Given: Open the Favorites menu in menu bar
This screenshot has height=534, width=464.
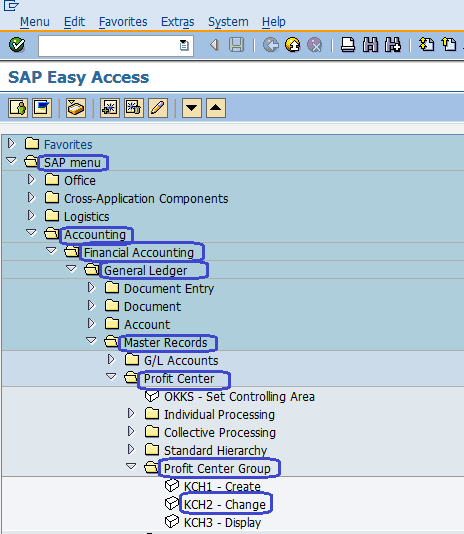Looking at the screenshot, I should 123,22.
